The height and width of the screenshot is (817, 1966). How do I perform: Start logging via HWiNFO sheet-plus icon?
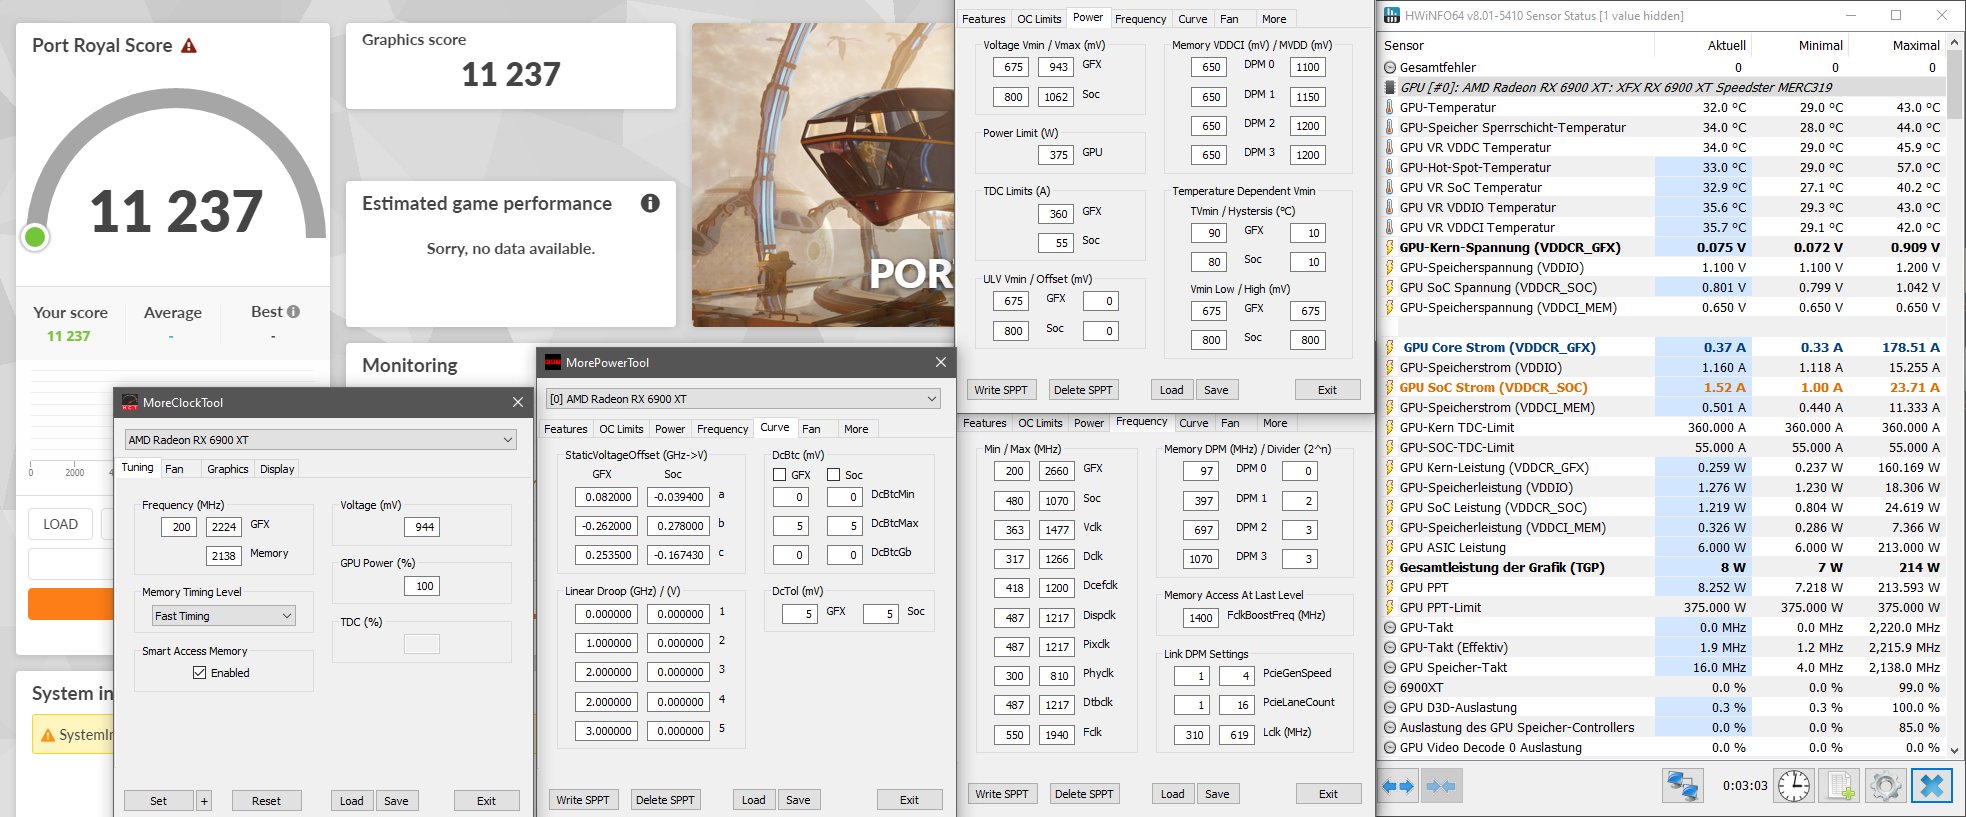click(1840, 786)
